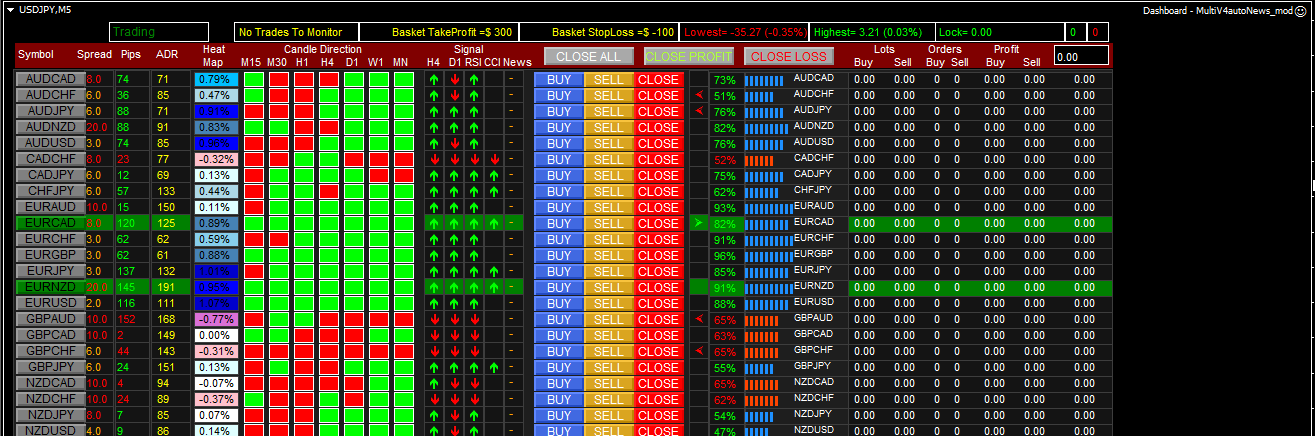Click the Lowest= -35.27 value box
1315x436 pixels.
click(x=745, y=33)
